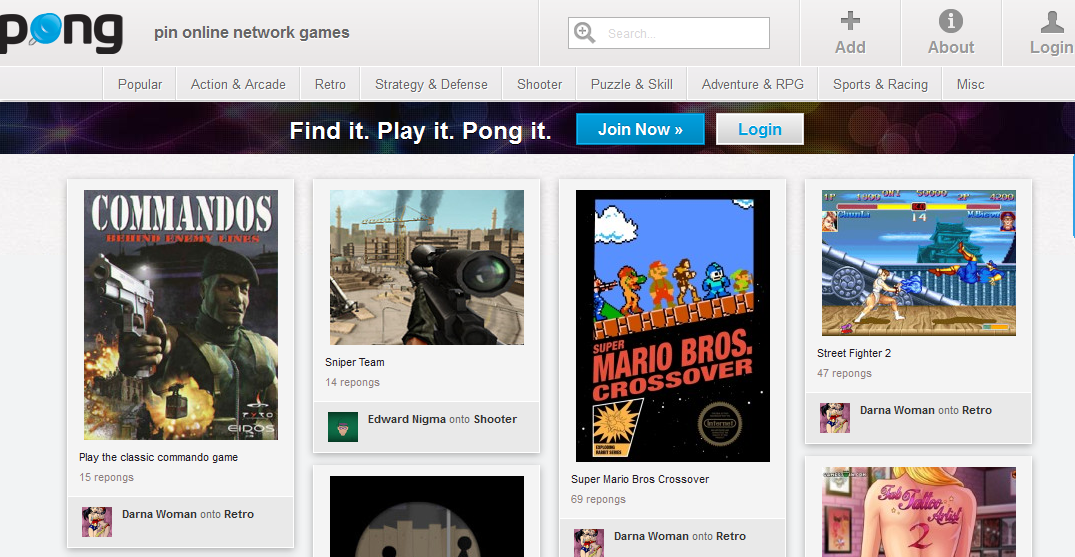1075x557 pixels.
Task: Open the Popular category
Action: (140, 84)
